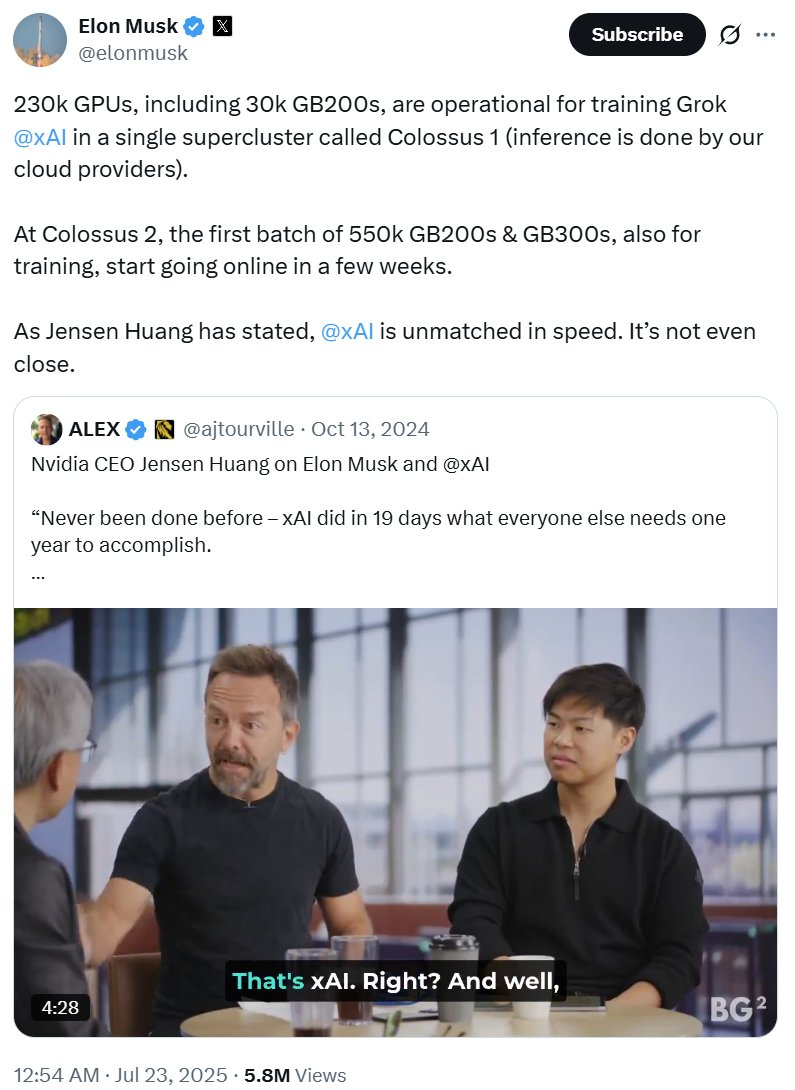Click Elon Musk's blue verified badge

194,27
